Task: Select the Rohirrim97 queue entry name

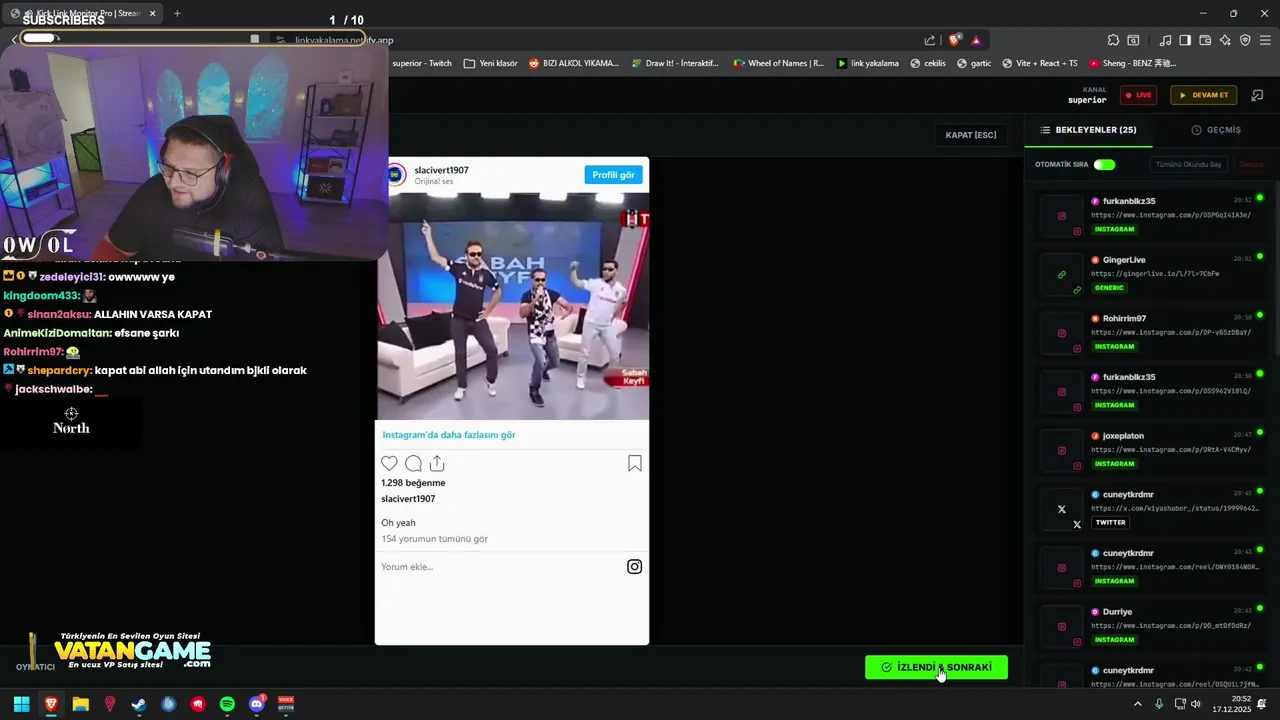Action: [x=1124, y=318]
